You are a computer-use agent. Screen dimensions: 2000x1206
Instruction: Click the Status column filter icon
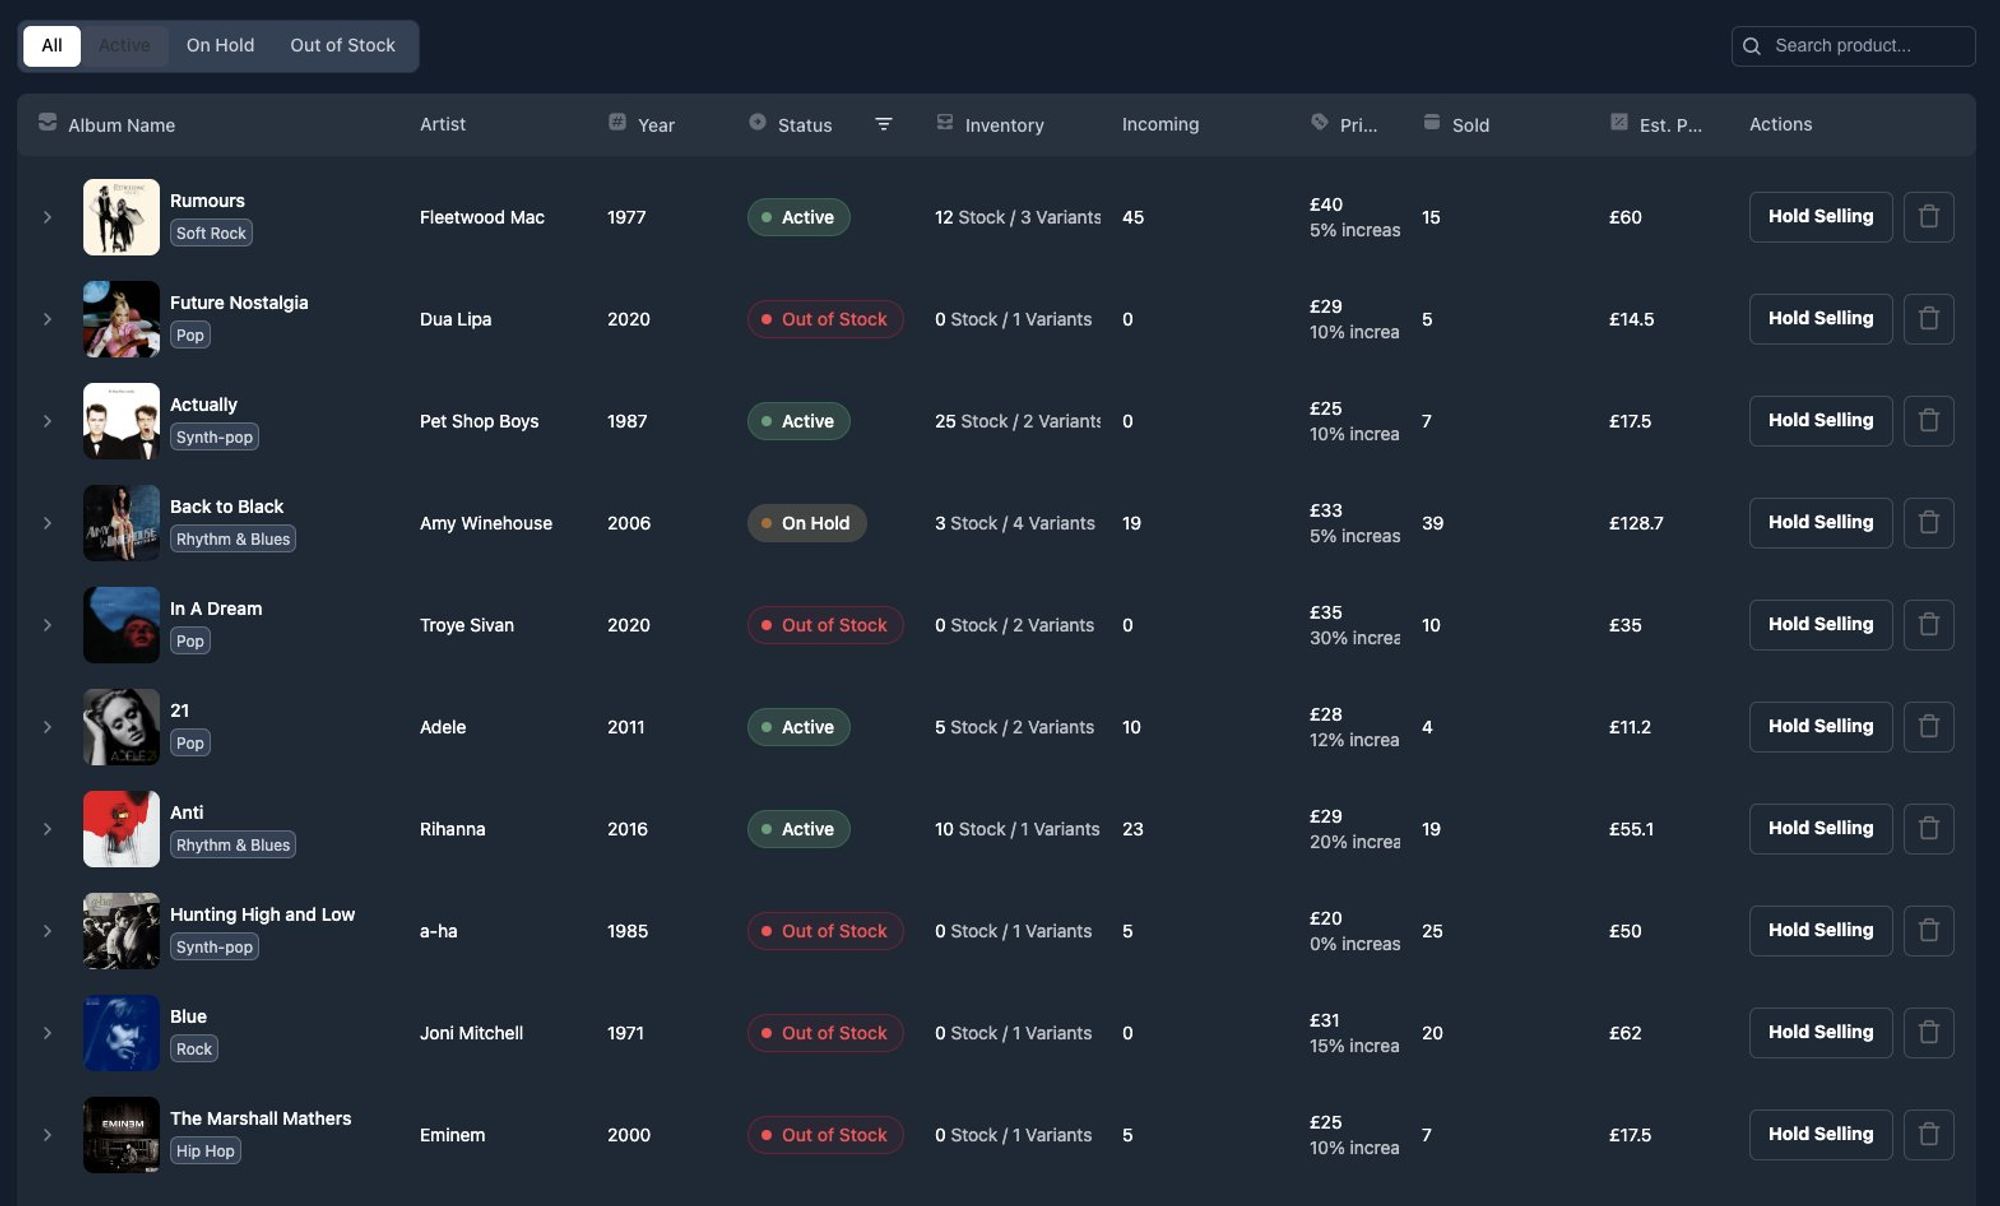tap(883, 124)
